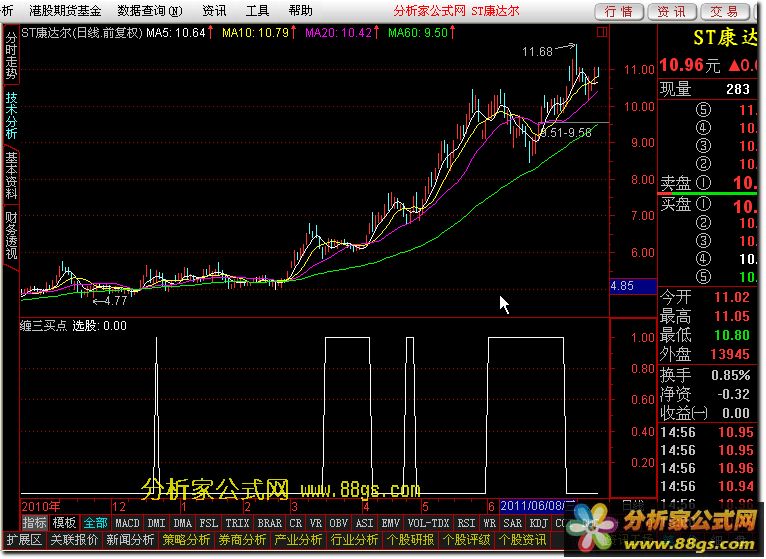The width and height of the screenshot is (766, 559).
Task: Click the 行情 button at top right
Action: tap(619, 12)
